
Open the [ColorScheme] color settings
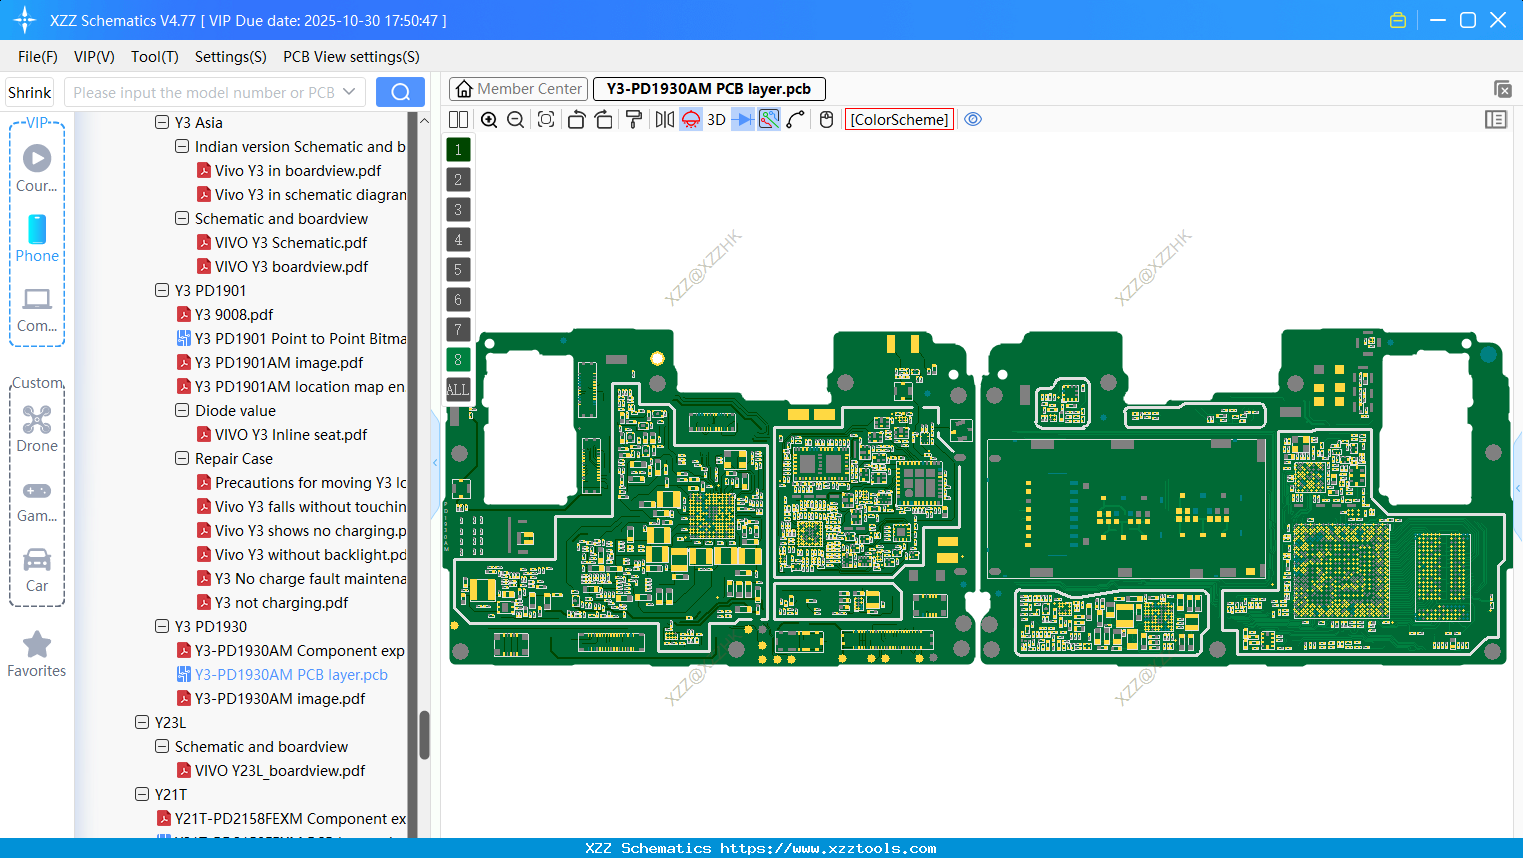[898, 119]
